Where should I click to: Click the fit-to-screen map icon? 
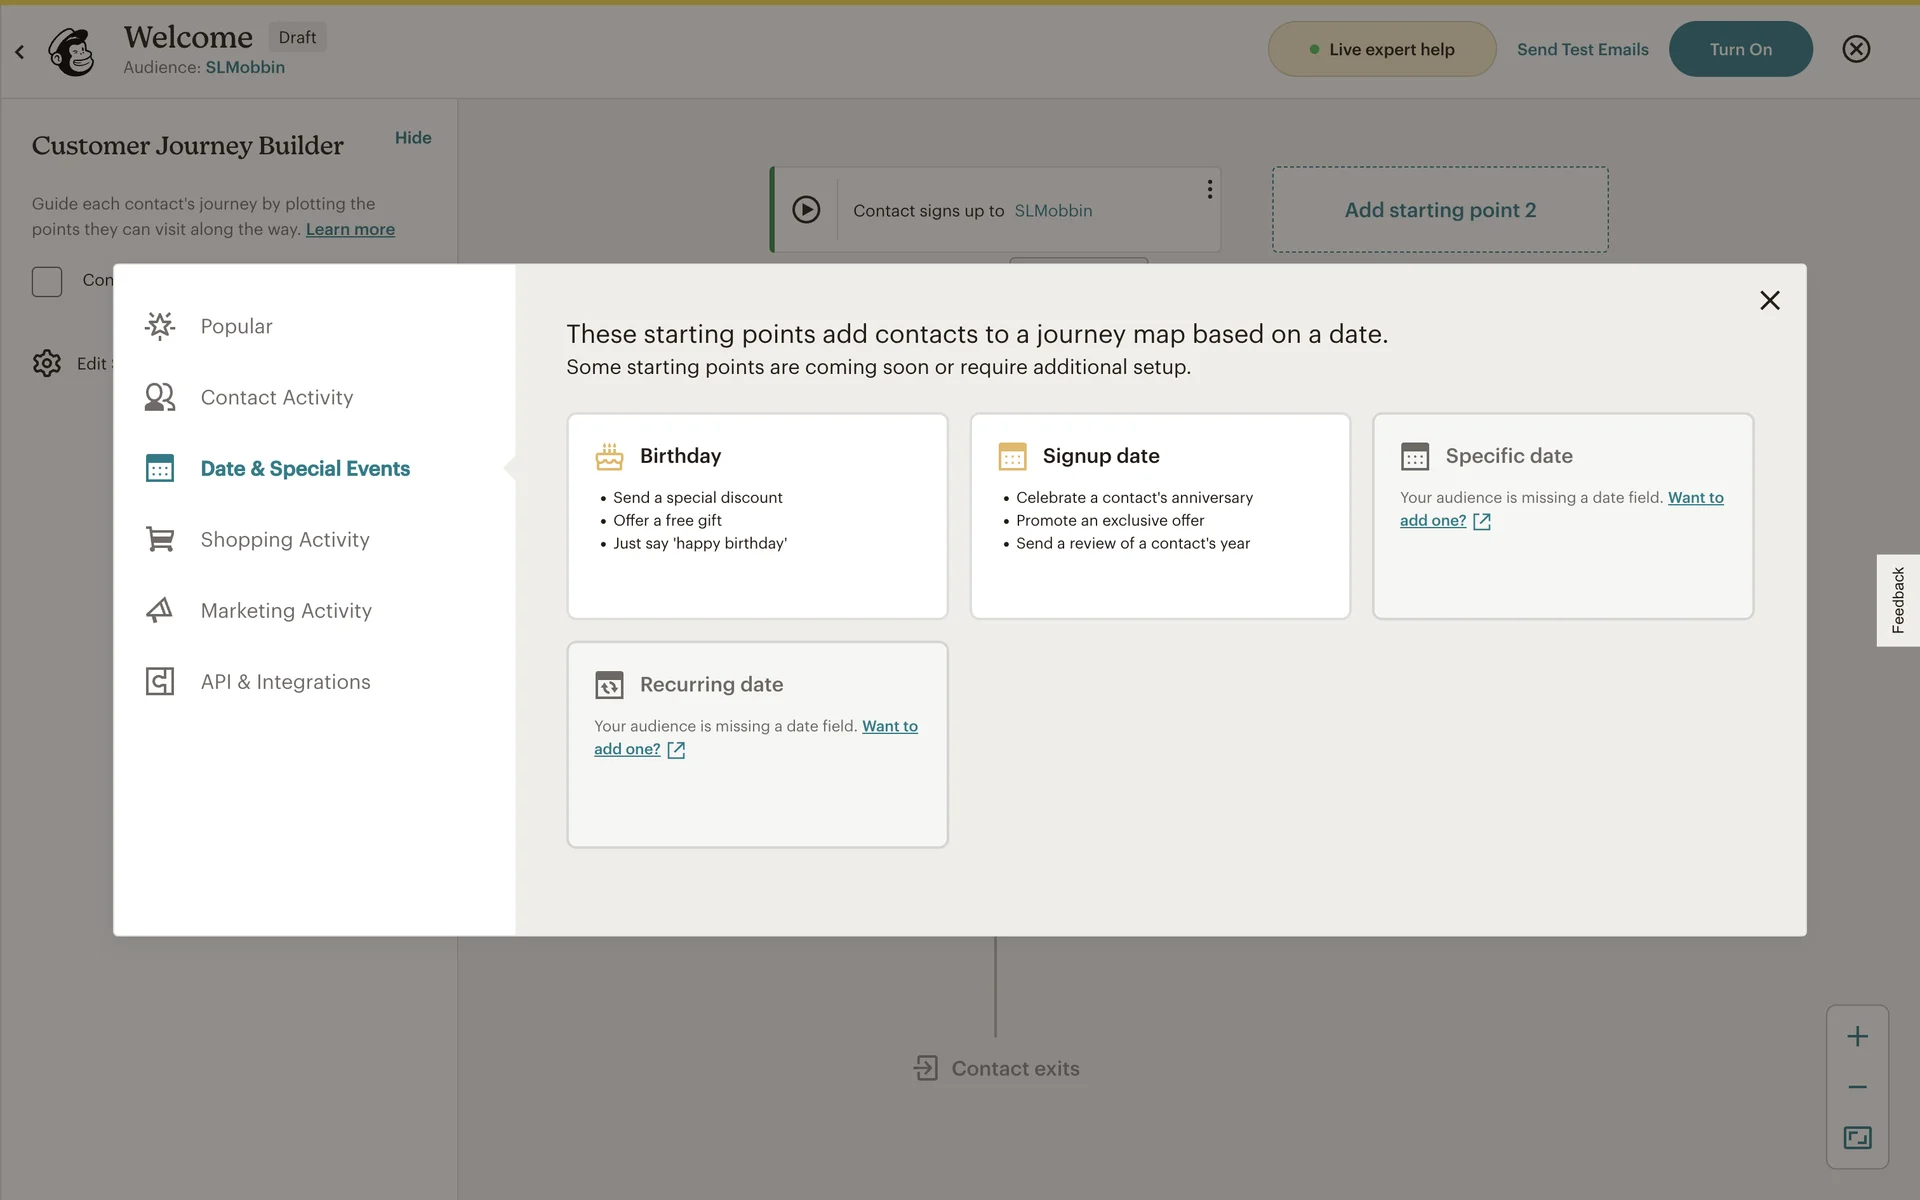click(1857, 1138)
